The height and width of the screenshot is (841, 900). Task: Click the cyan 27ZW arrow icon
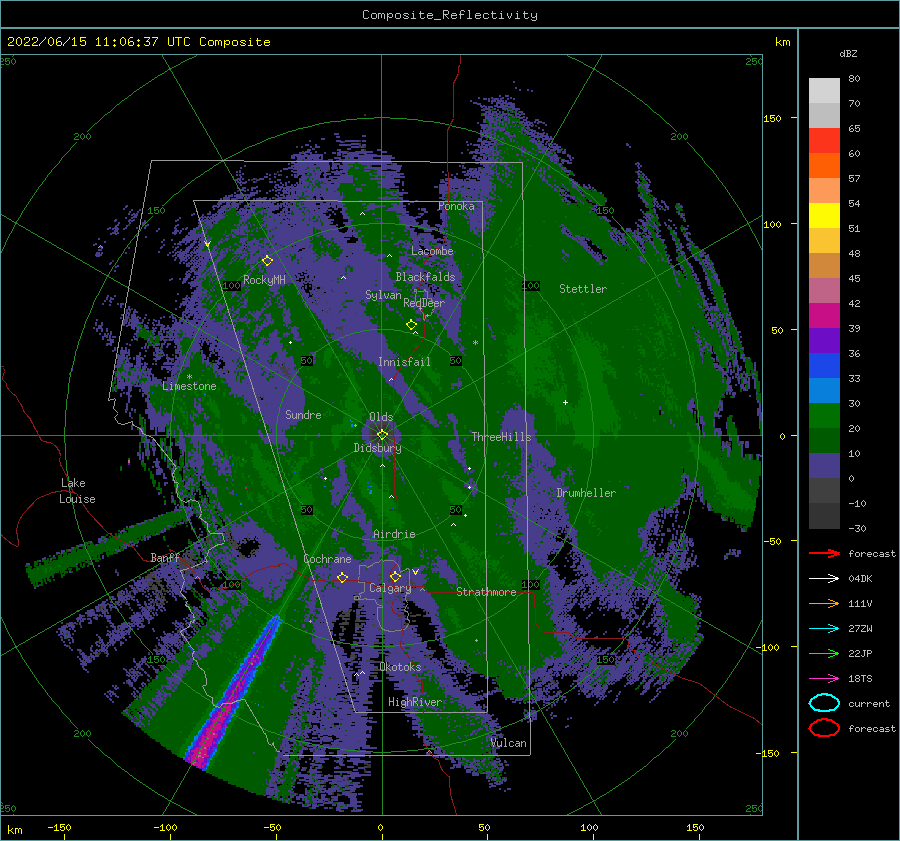coord(824,629)
